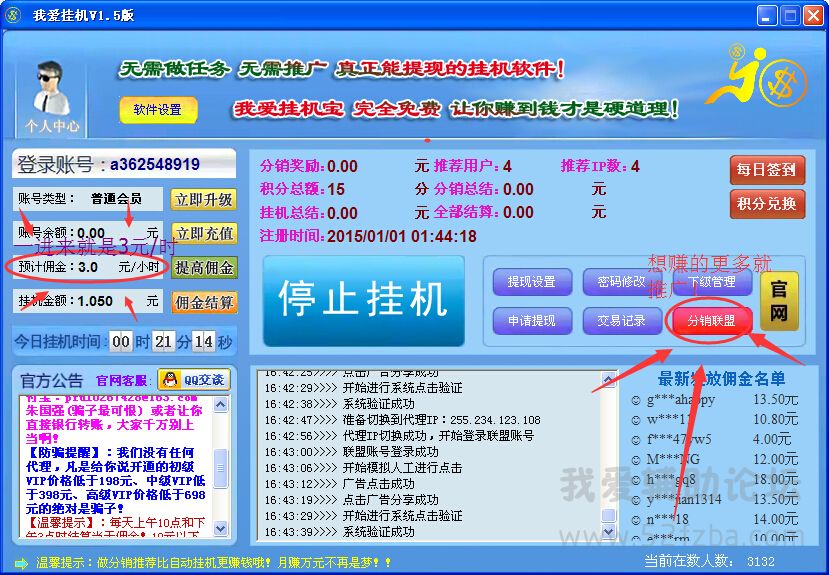
Task: Click the arrow icon beside 温馨提示
Action: coord(21,563)
